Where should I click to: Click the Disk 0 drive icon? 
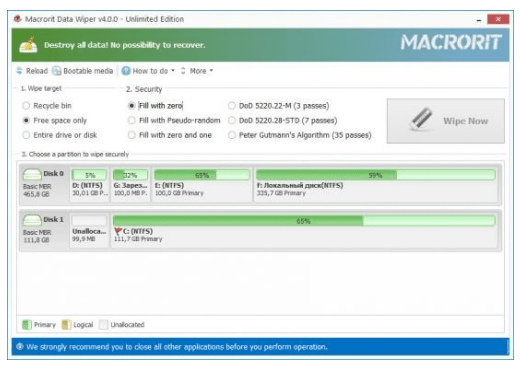point(32,174)
